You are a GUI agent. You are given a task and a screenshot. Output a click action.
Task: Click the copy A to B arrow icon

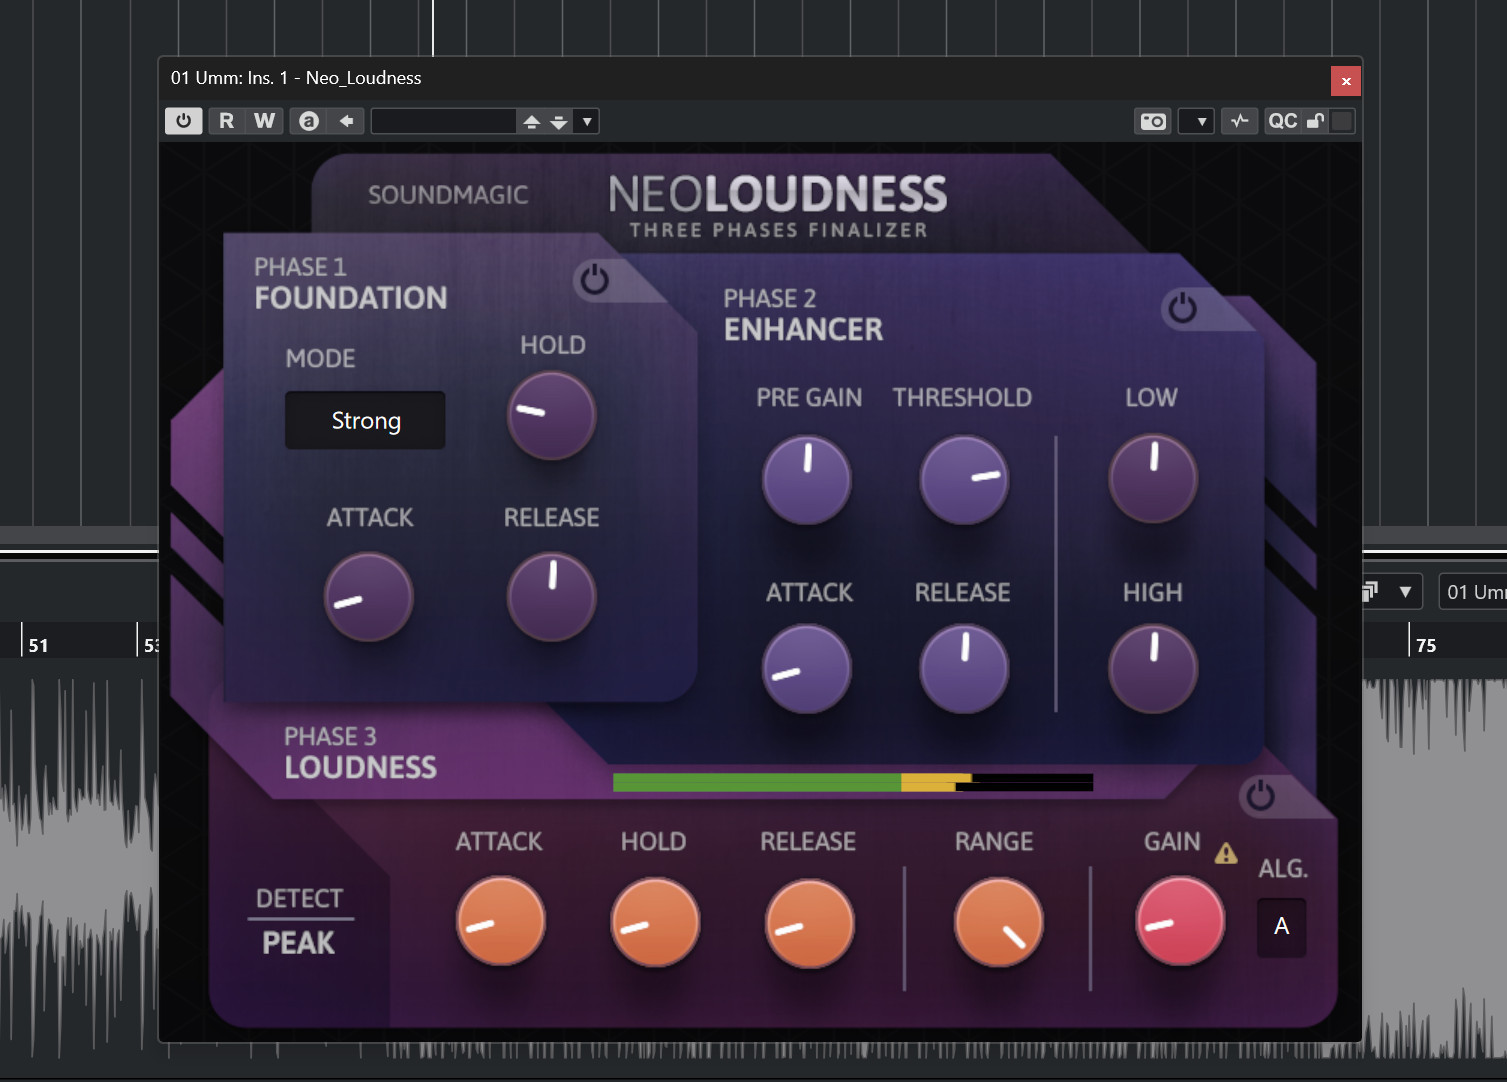tap(346, 121)
